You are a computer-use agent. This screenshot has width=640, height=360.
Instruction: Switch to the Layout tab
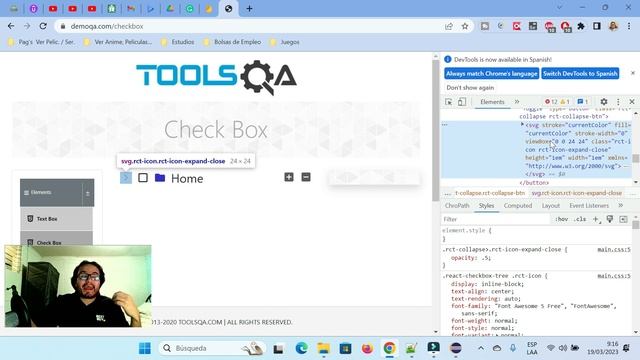(551, 205)
